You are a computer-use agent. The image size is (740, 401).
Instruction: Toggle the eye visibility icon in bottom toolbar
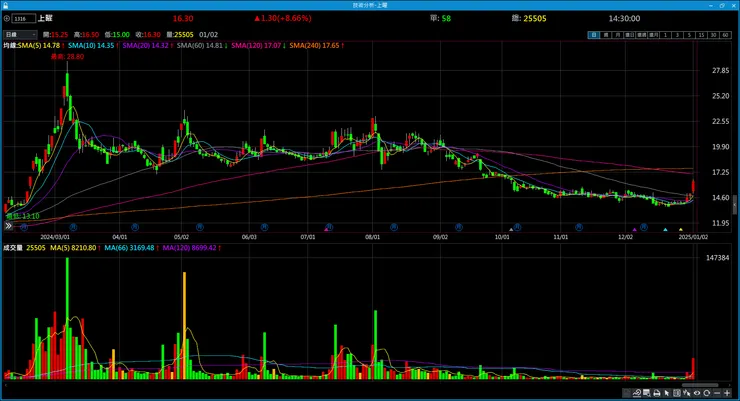pyautogui.click(x=697, y=393)
